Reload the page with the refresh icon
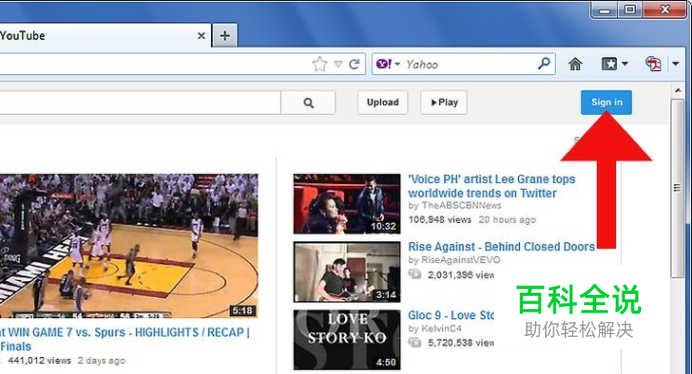 (x=354, y=64)
